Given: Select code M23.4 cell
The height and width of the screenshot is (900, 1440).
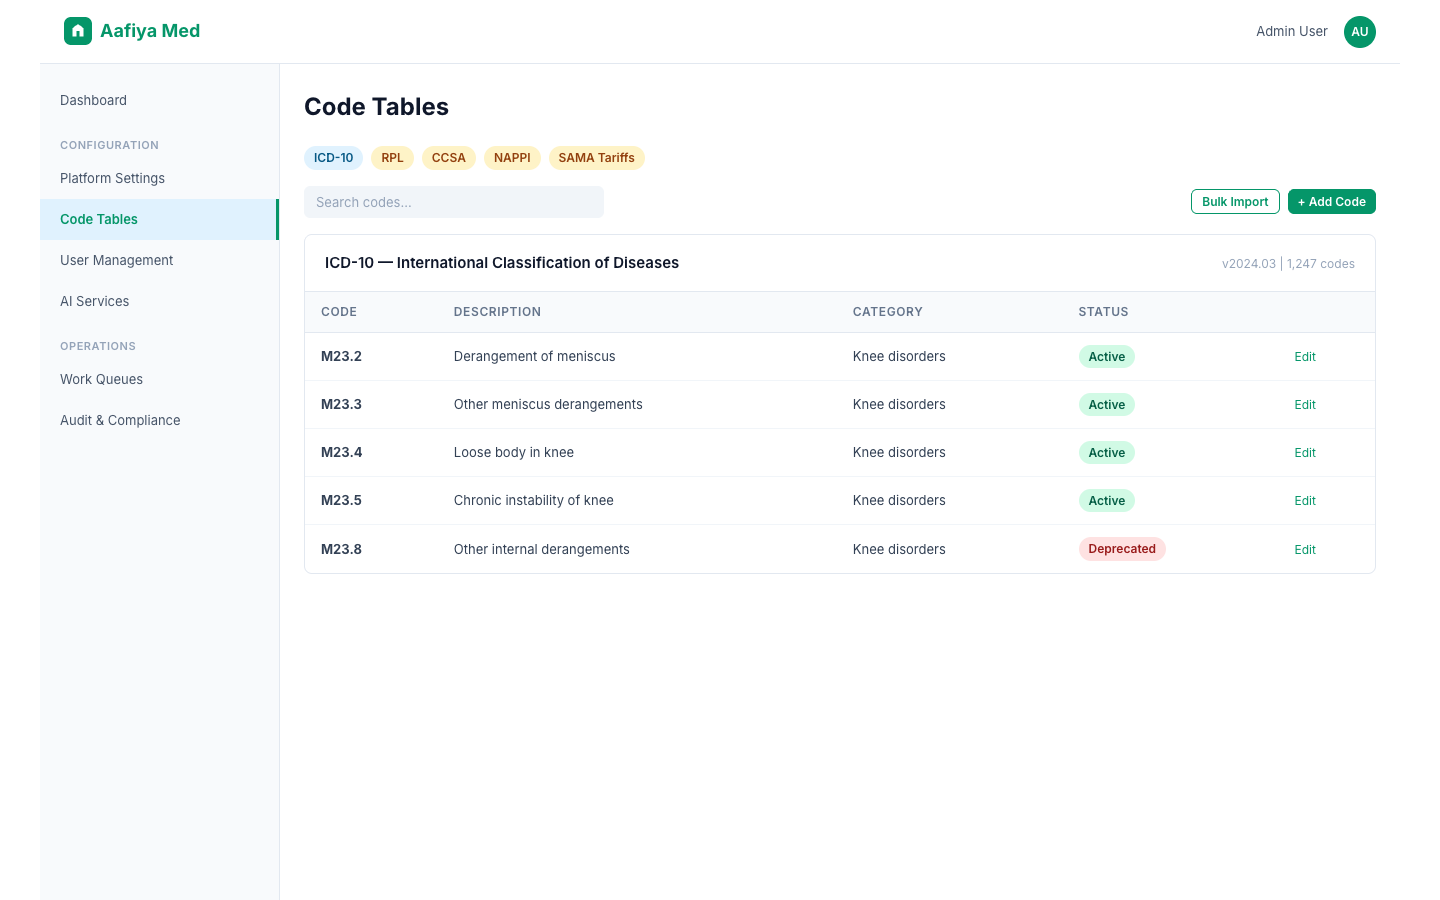Looking at the screenshot, I should [341, 452].
